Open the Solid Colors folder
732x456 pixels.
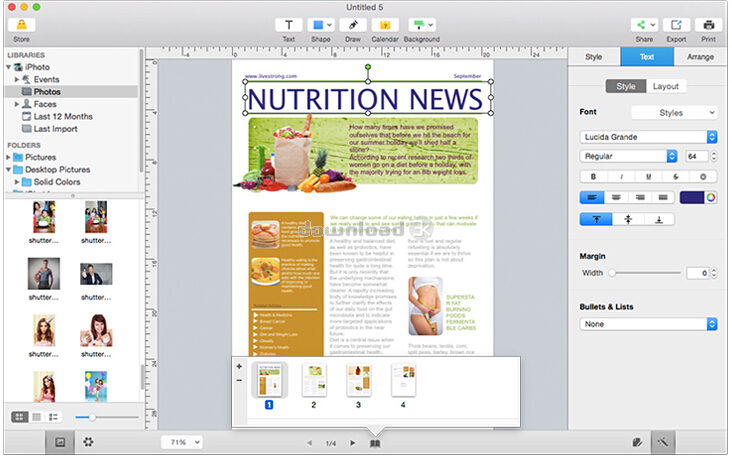[56, 182]
